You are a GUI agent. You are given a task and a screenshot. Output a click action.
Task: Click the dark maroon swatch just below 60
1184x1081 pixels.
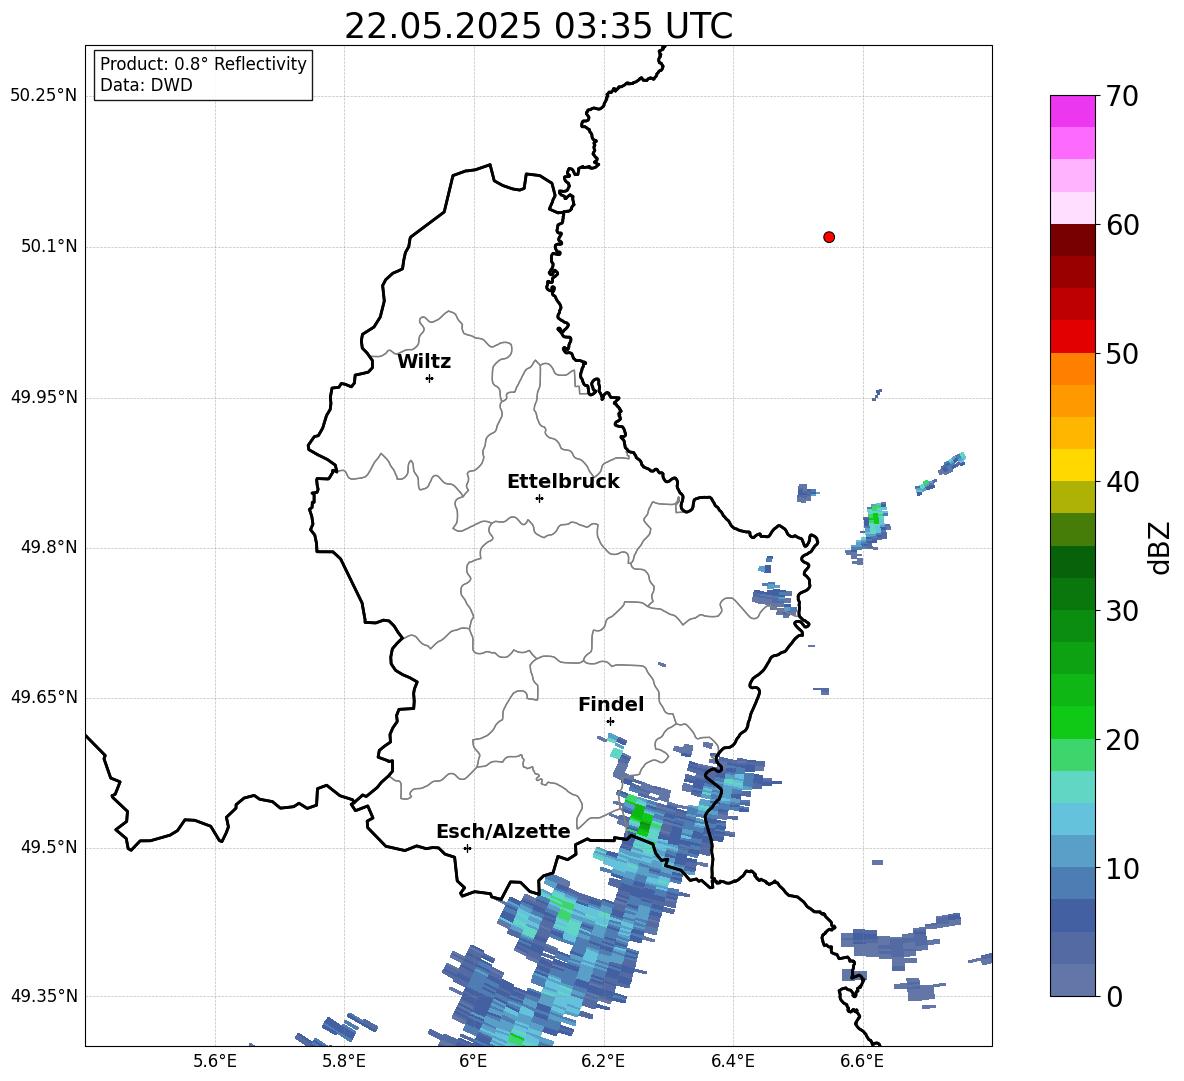tap(1073, 240)
